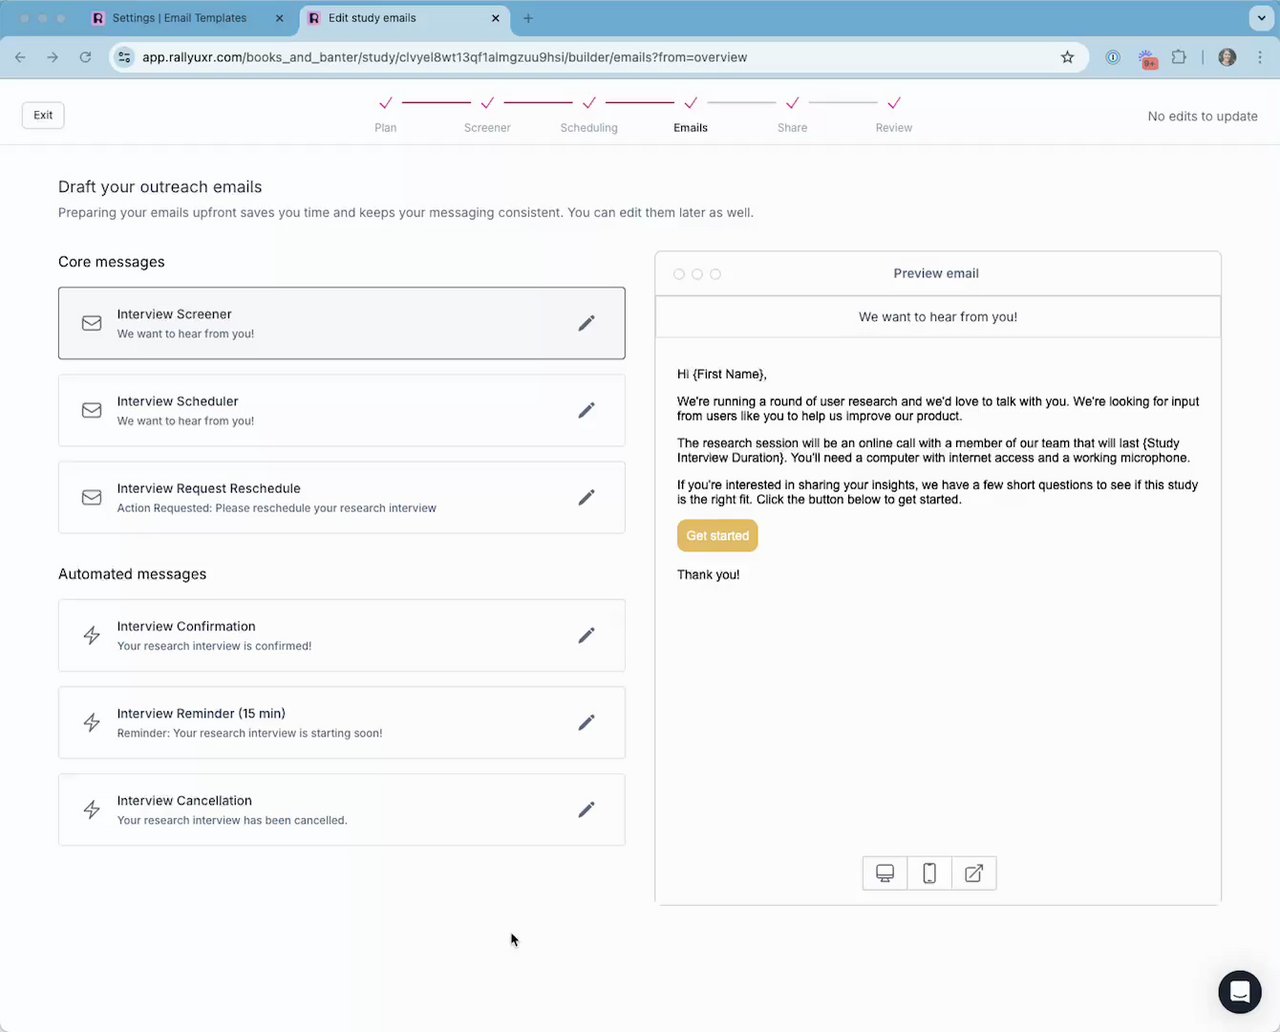Go to the Scheduling step
Image resolution: width=1280 pixels, height=1032 pixels.
click(x=589, y=114)
